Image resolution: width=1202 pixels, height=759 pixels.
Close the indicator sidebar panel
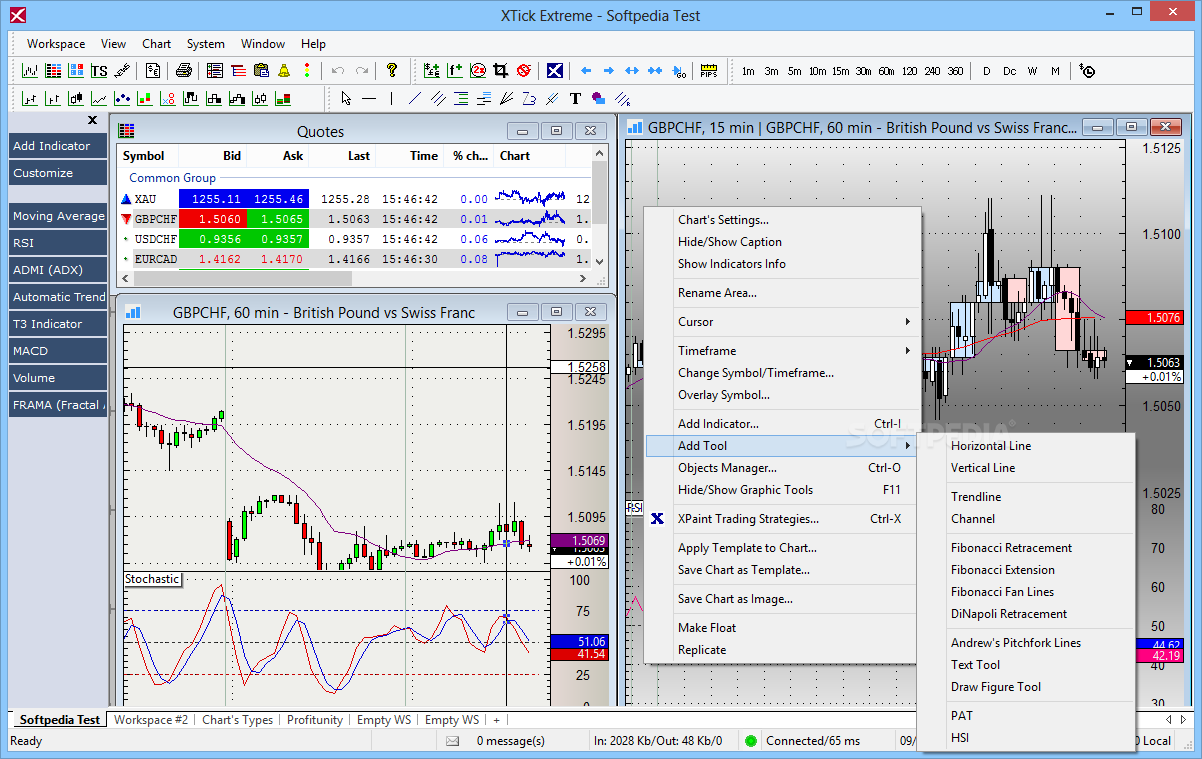(93, 120)
